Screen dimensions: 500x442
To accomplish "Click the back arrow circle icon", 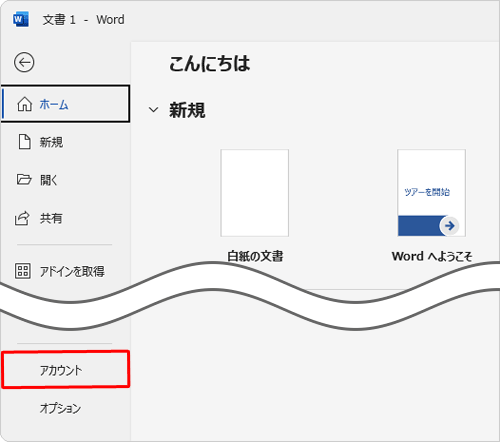I will [x=24, y=62].
